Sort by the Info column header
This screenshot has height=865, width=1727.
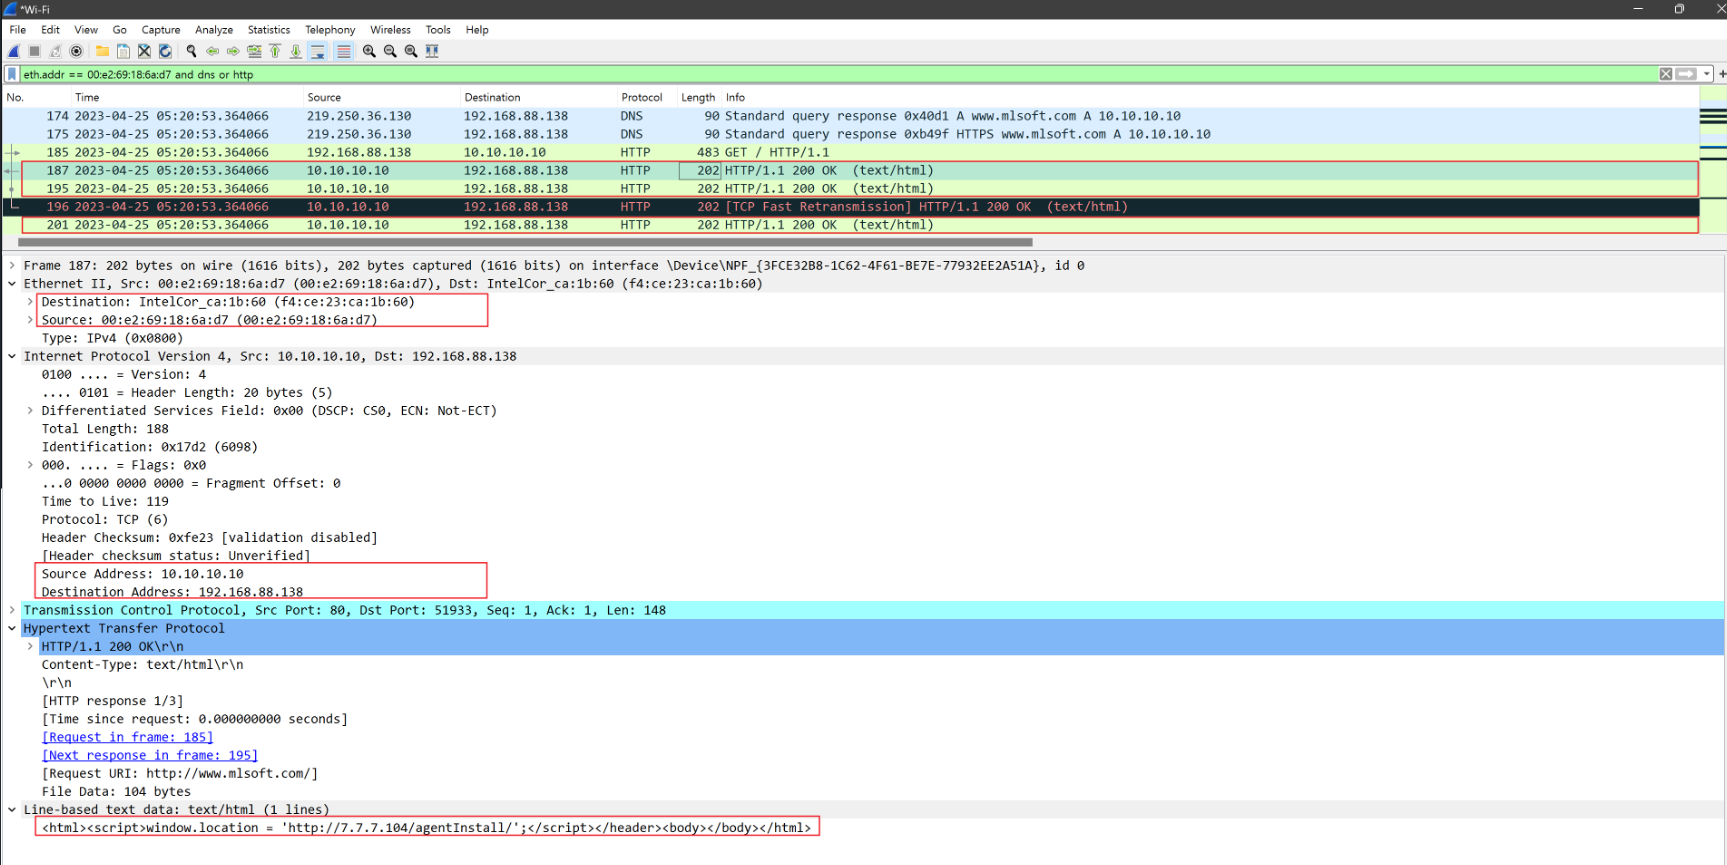[1210, 97]
